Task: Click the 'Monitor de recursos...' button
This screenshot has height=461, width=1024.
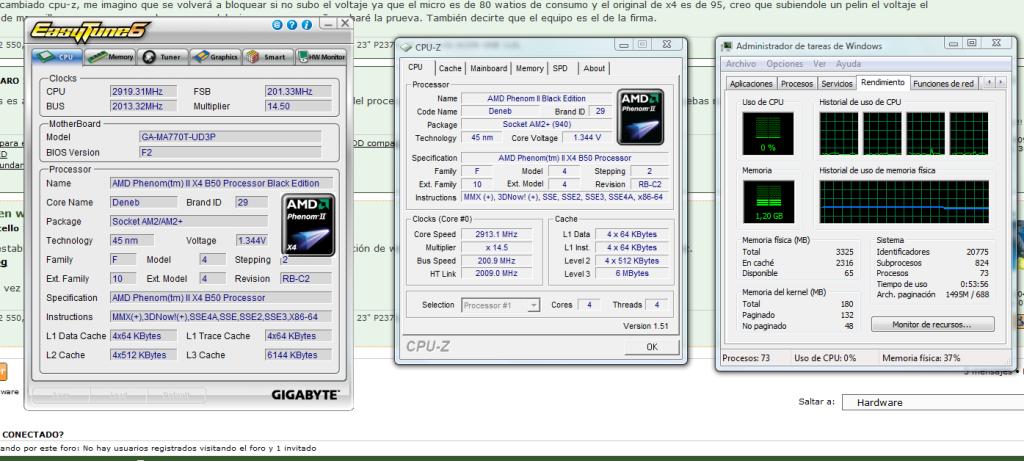Action: (931, 324)
